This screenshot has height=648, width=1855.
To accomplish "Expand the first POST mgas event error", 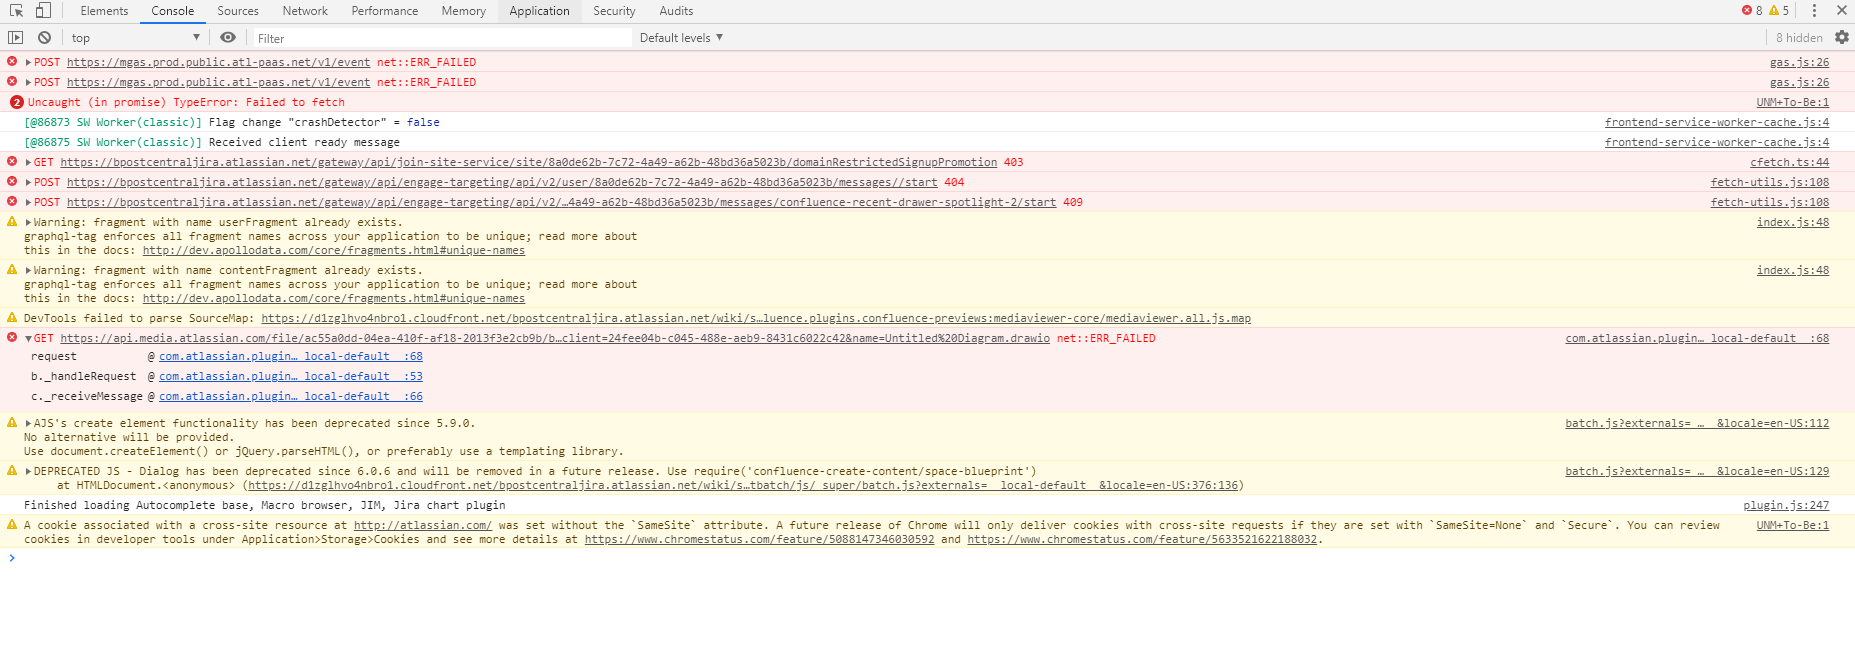I will pos(28,62).
